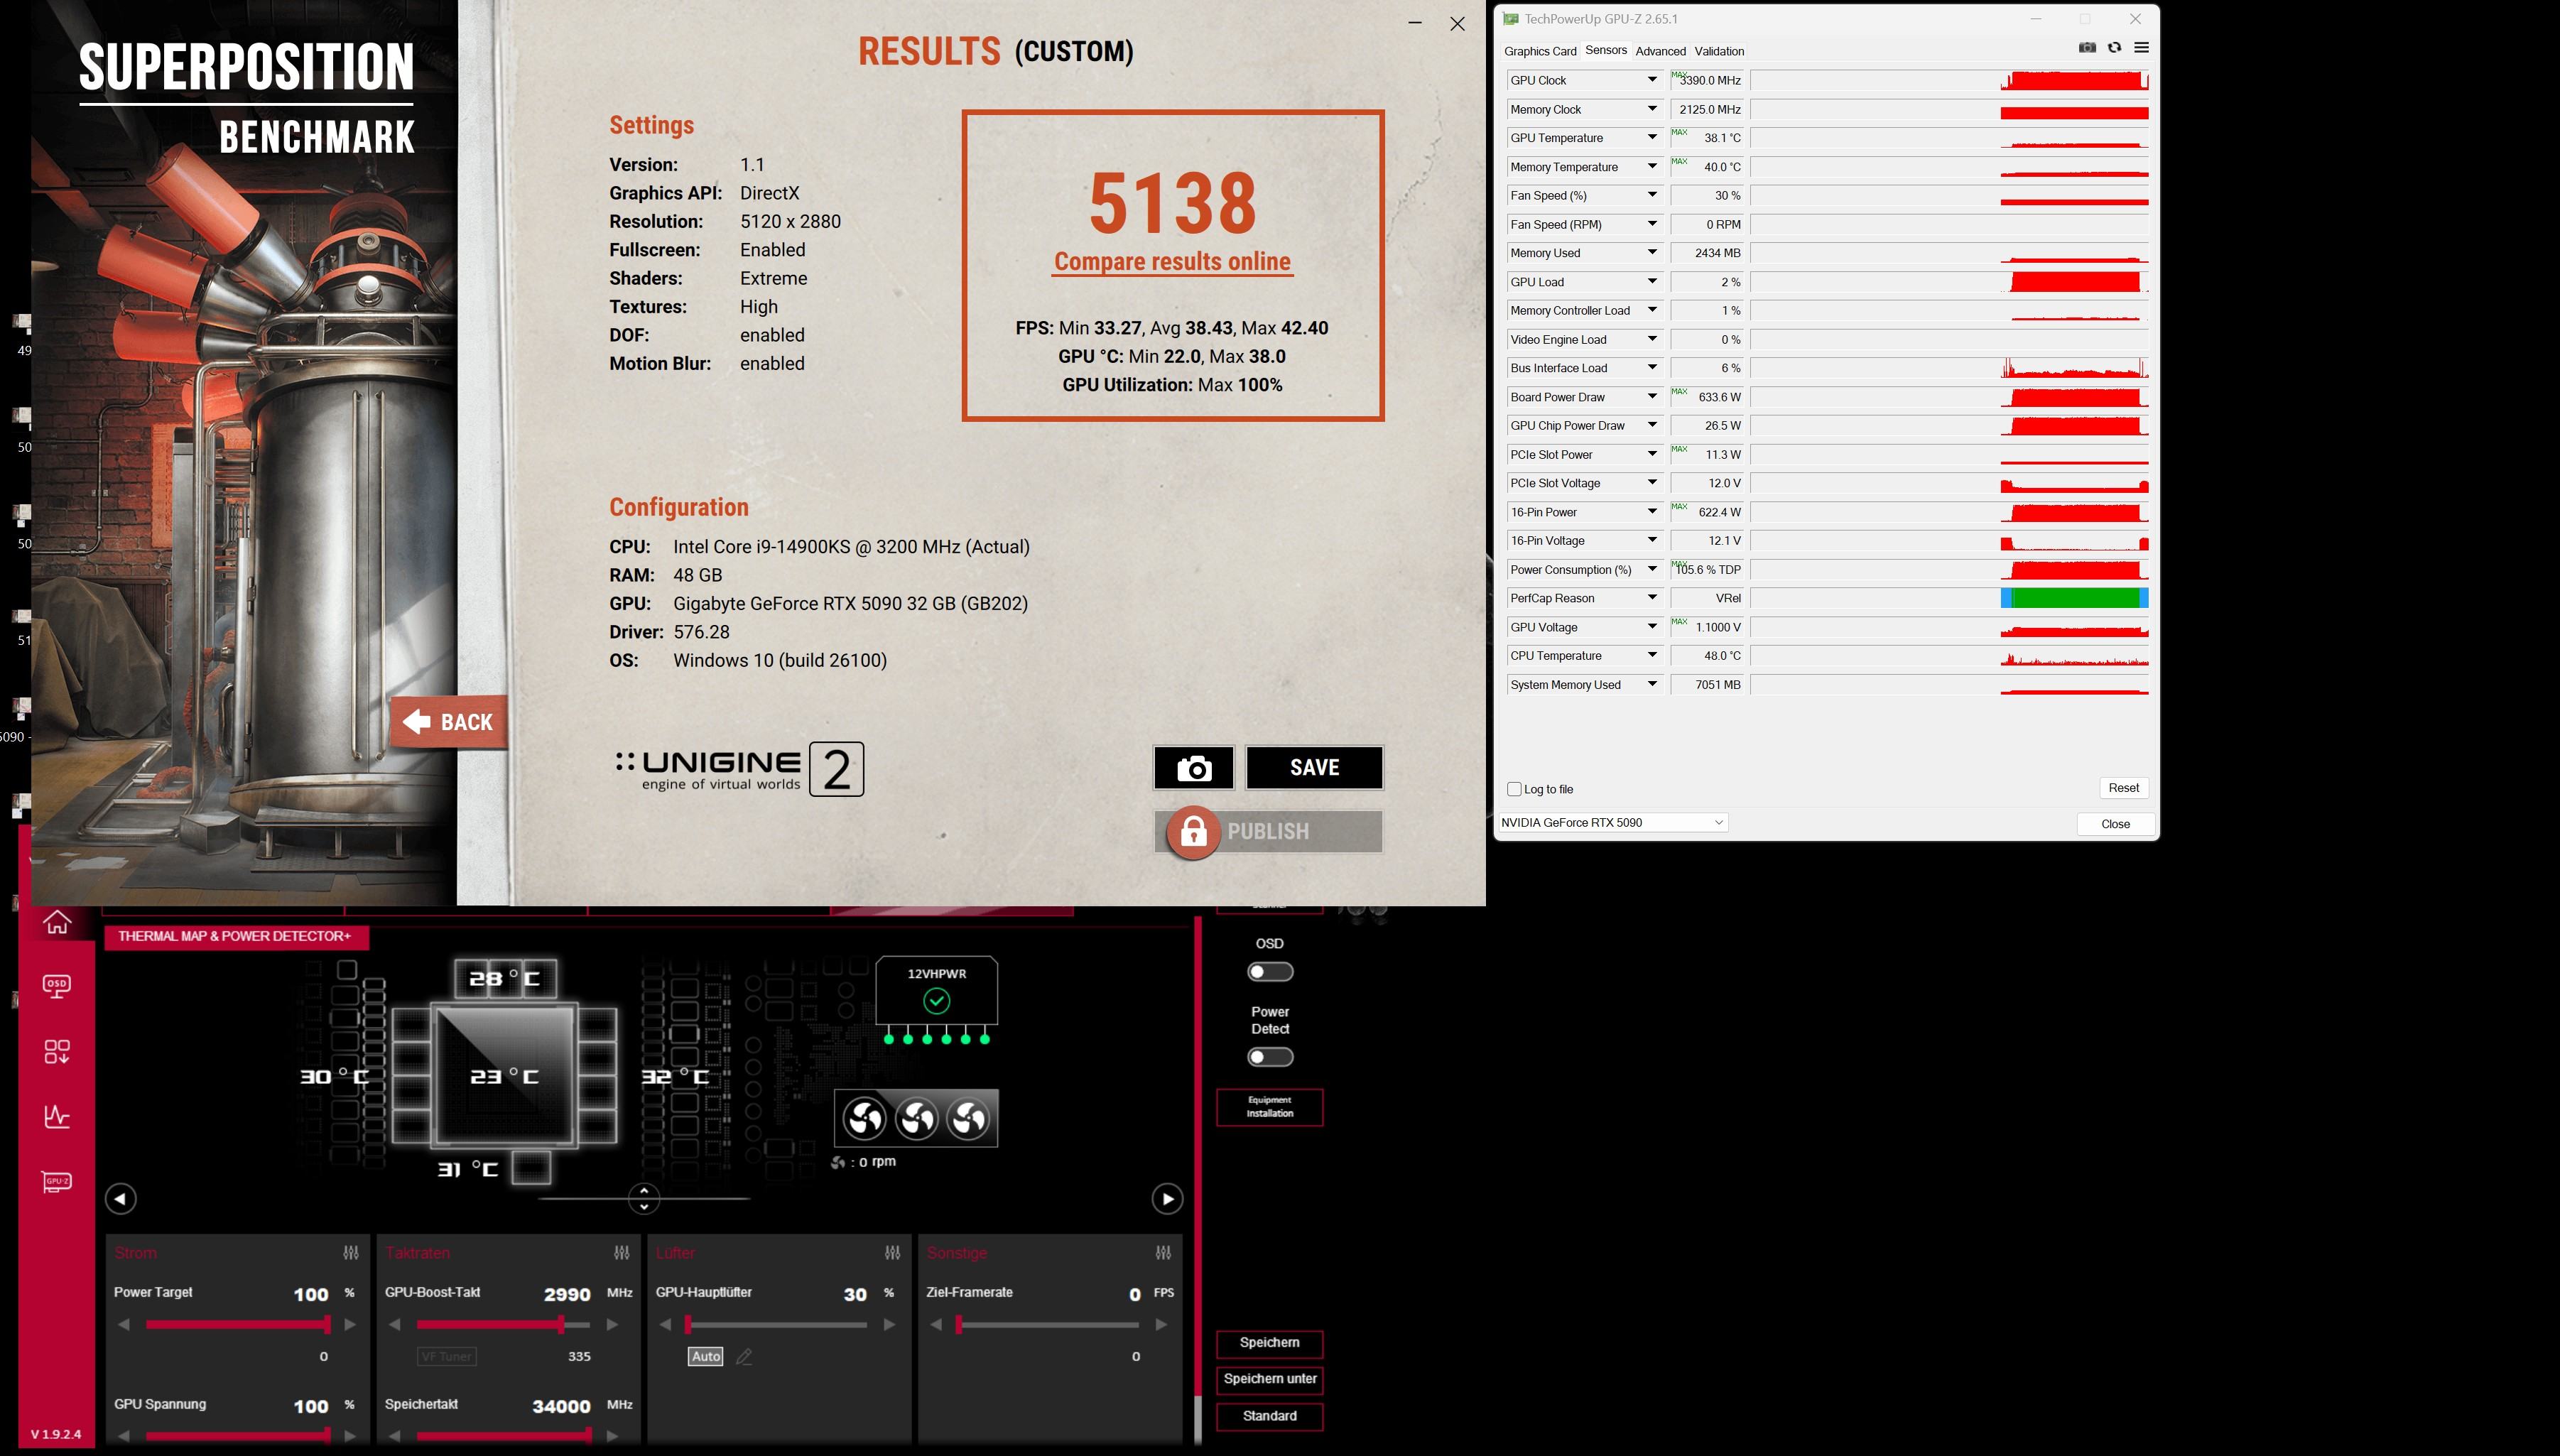Click the PerfCap Reason green graph bar
The width and height of the screenshot is (2560, 1456).
point(2074,598)
